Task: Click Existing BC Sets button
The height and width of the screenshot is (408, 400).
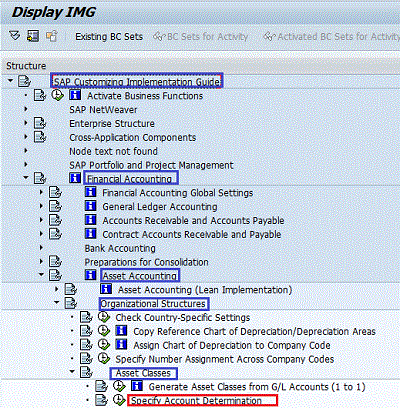Action: (x=109, y=37)
